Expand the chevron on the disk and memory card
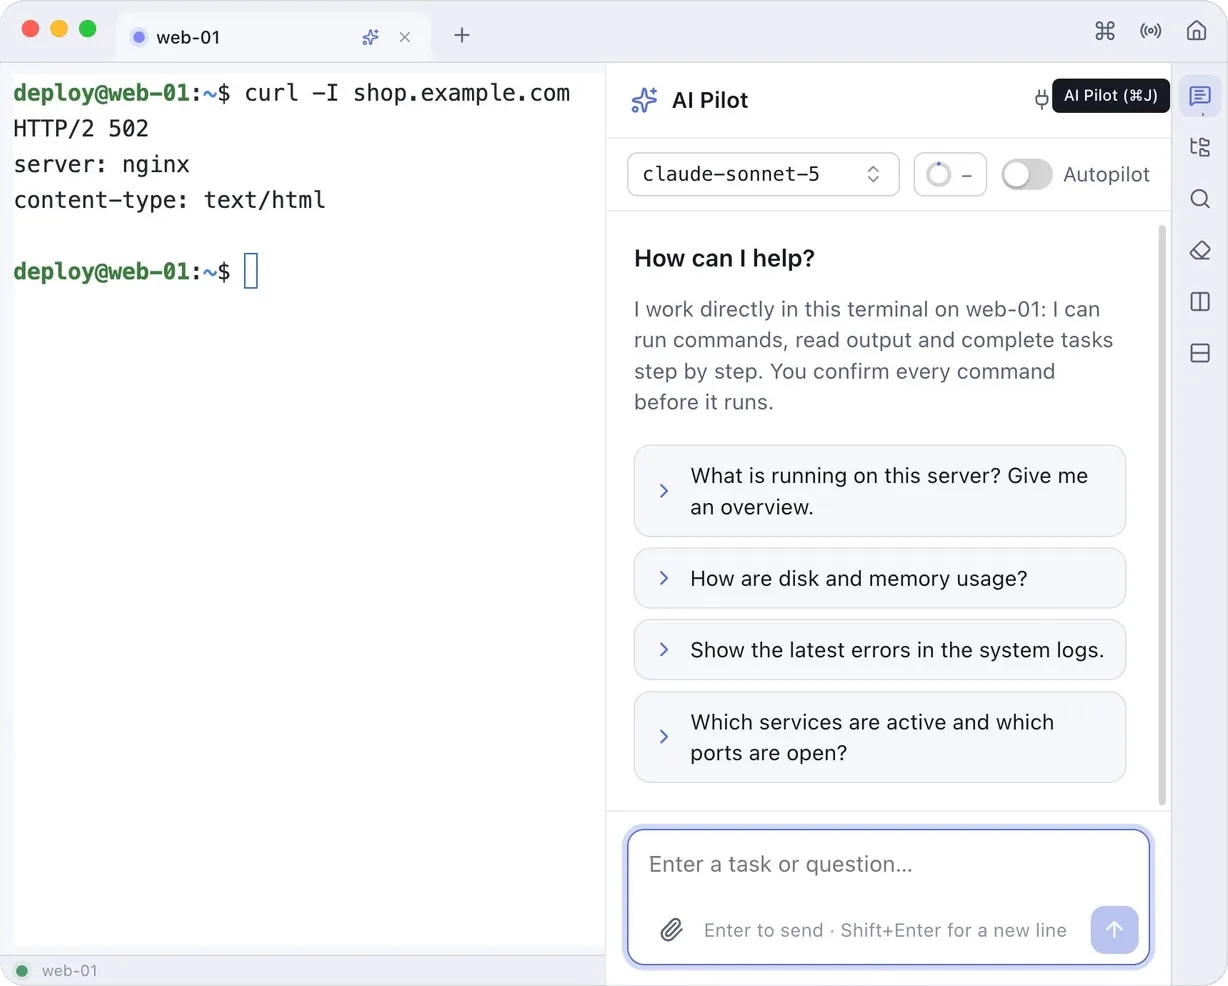 click(664, 578)
